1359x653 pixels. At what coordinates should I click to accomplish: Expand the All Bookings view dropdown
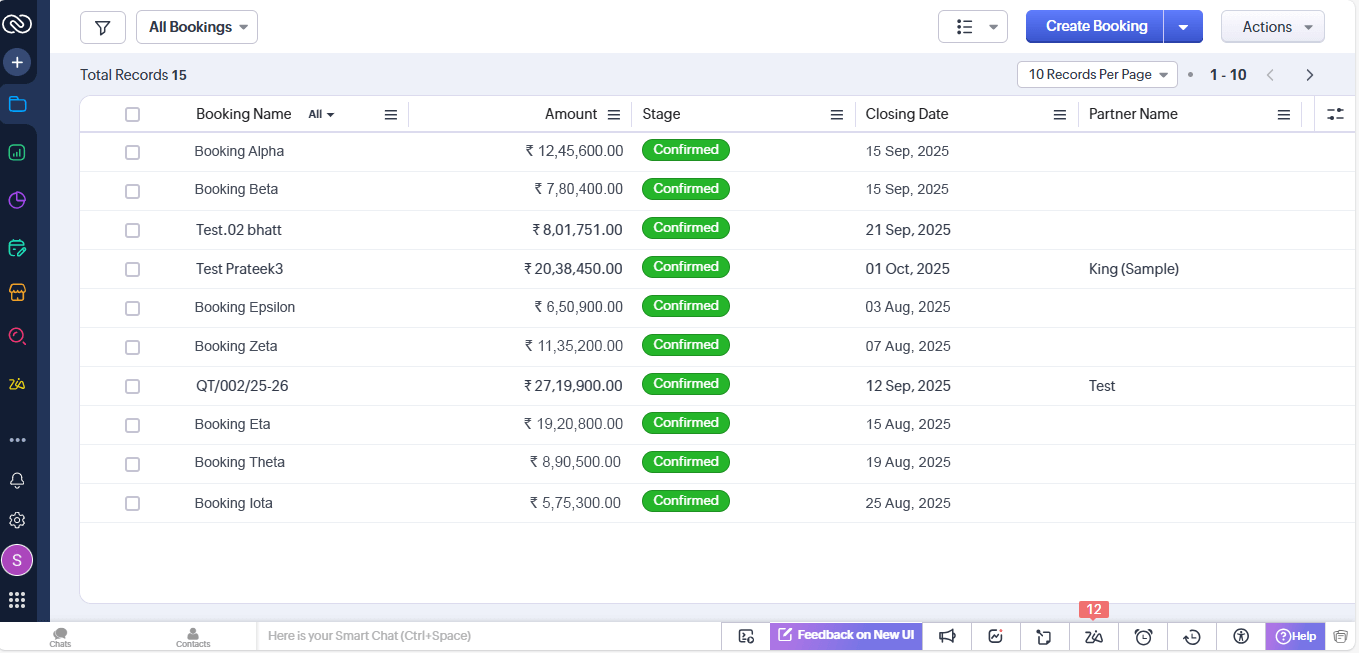click(197, 27)
